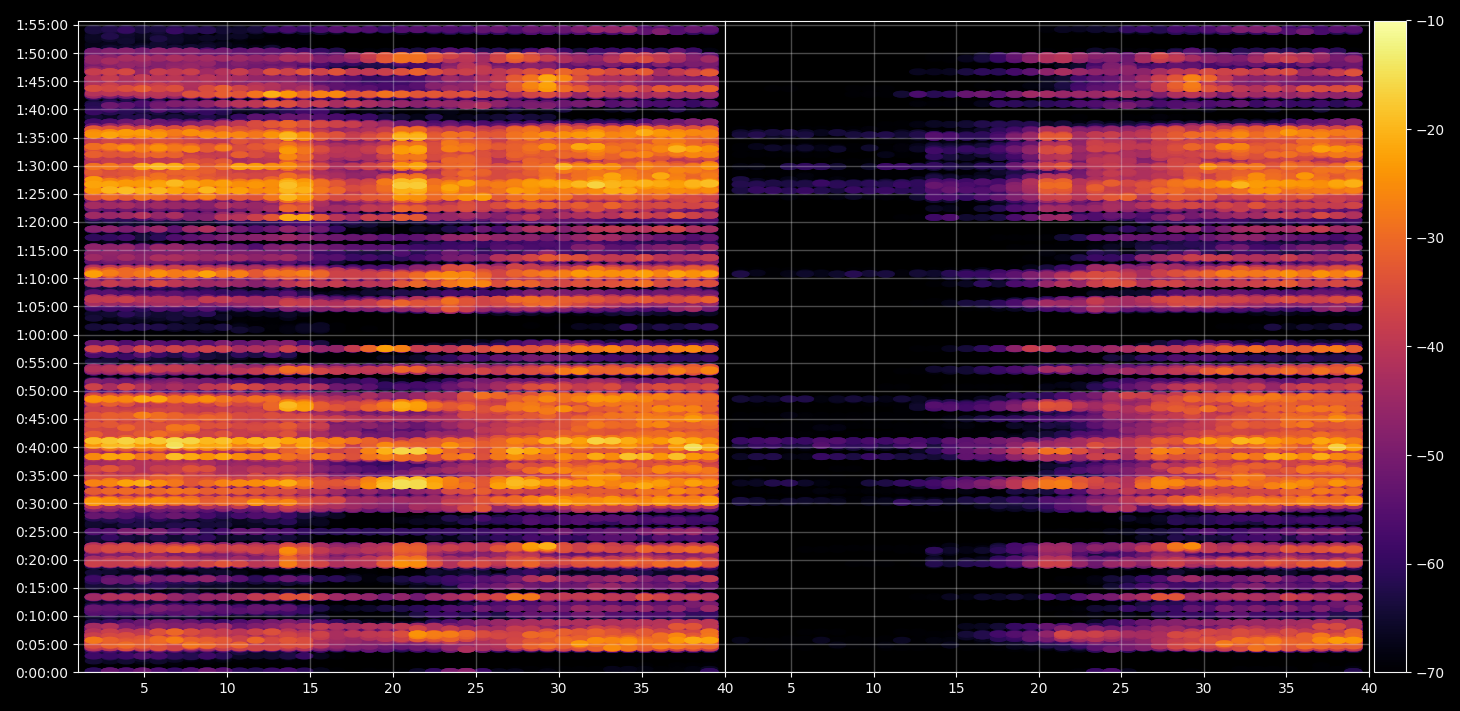
Task: Click x-axis tick 30 under the right heatmap
Action: (1204, 689)
